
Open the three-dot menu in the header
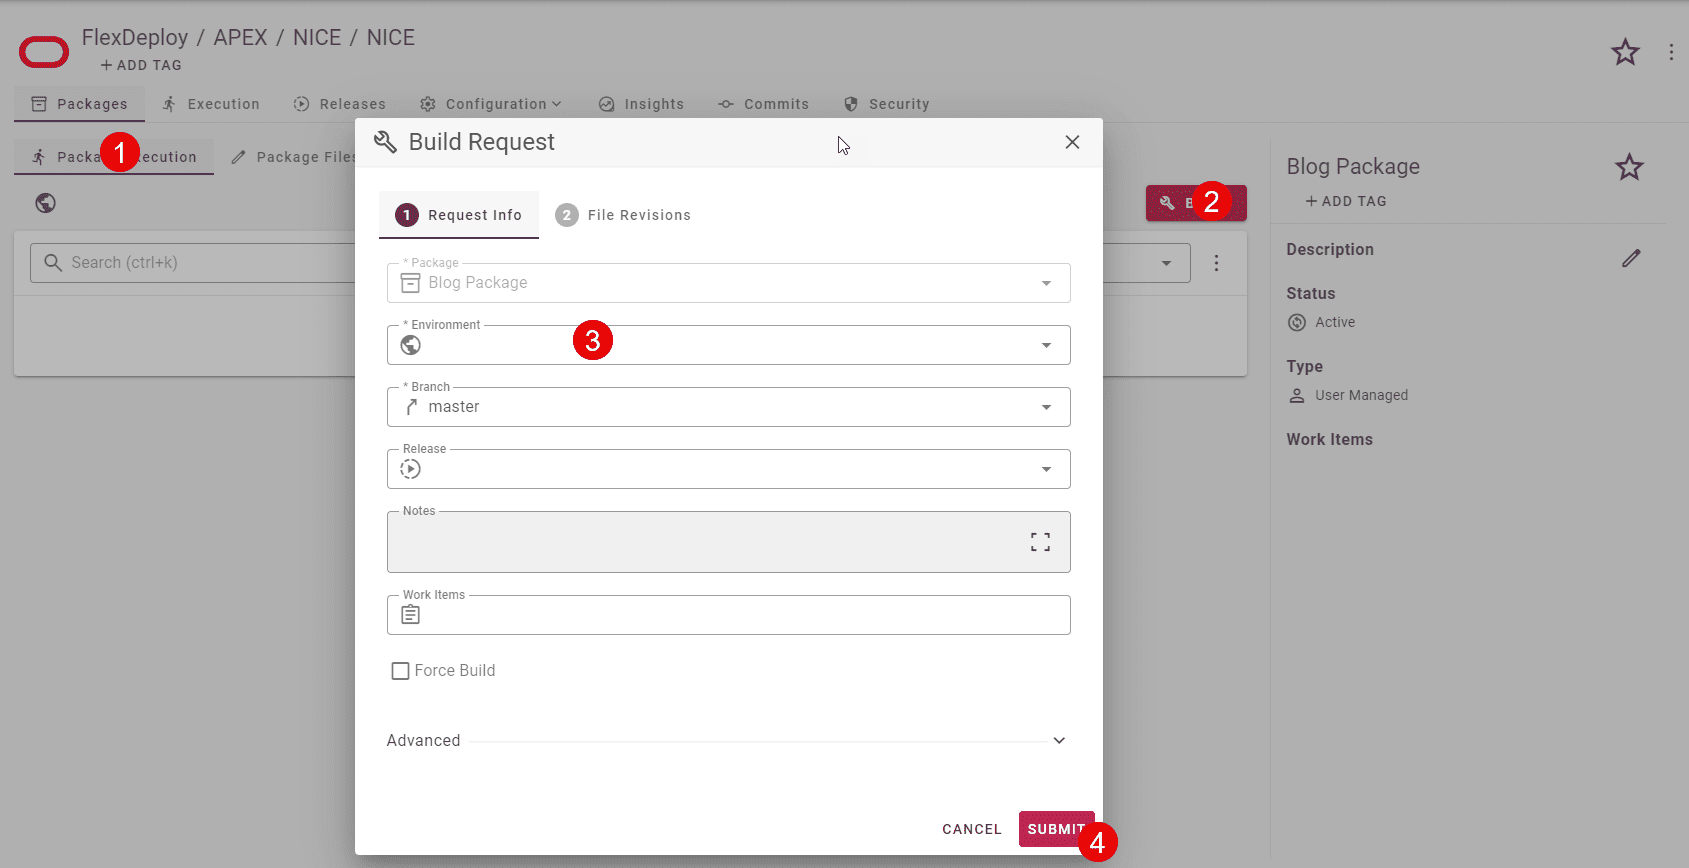point(1671,52)
